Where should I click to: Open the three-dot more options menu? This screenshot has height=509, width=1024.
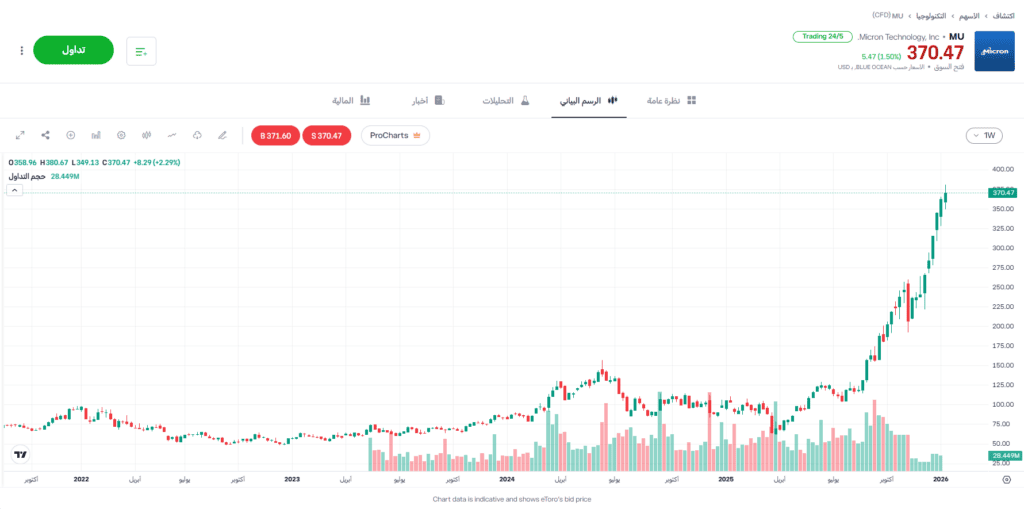pyautogui.click(x=21, y=50)
